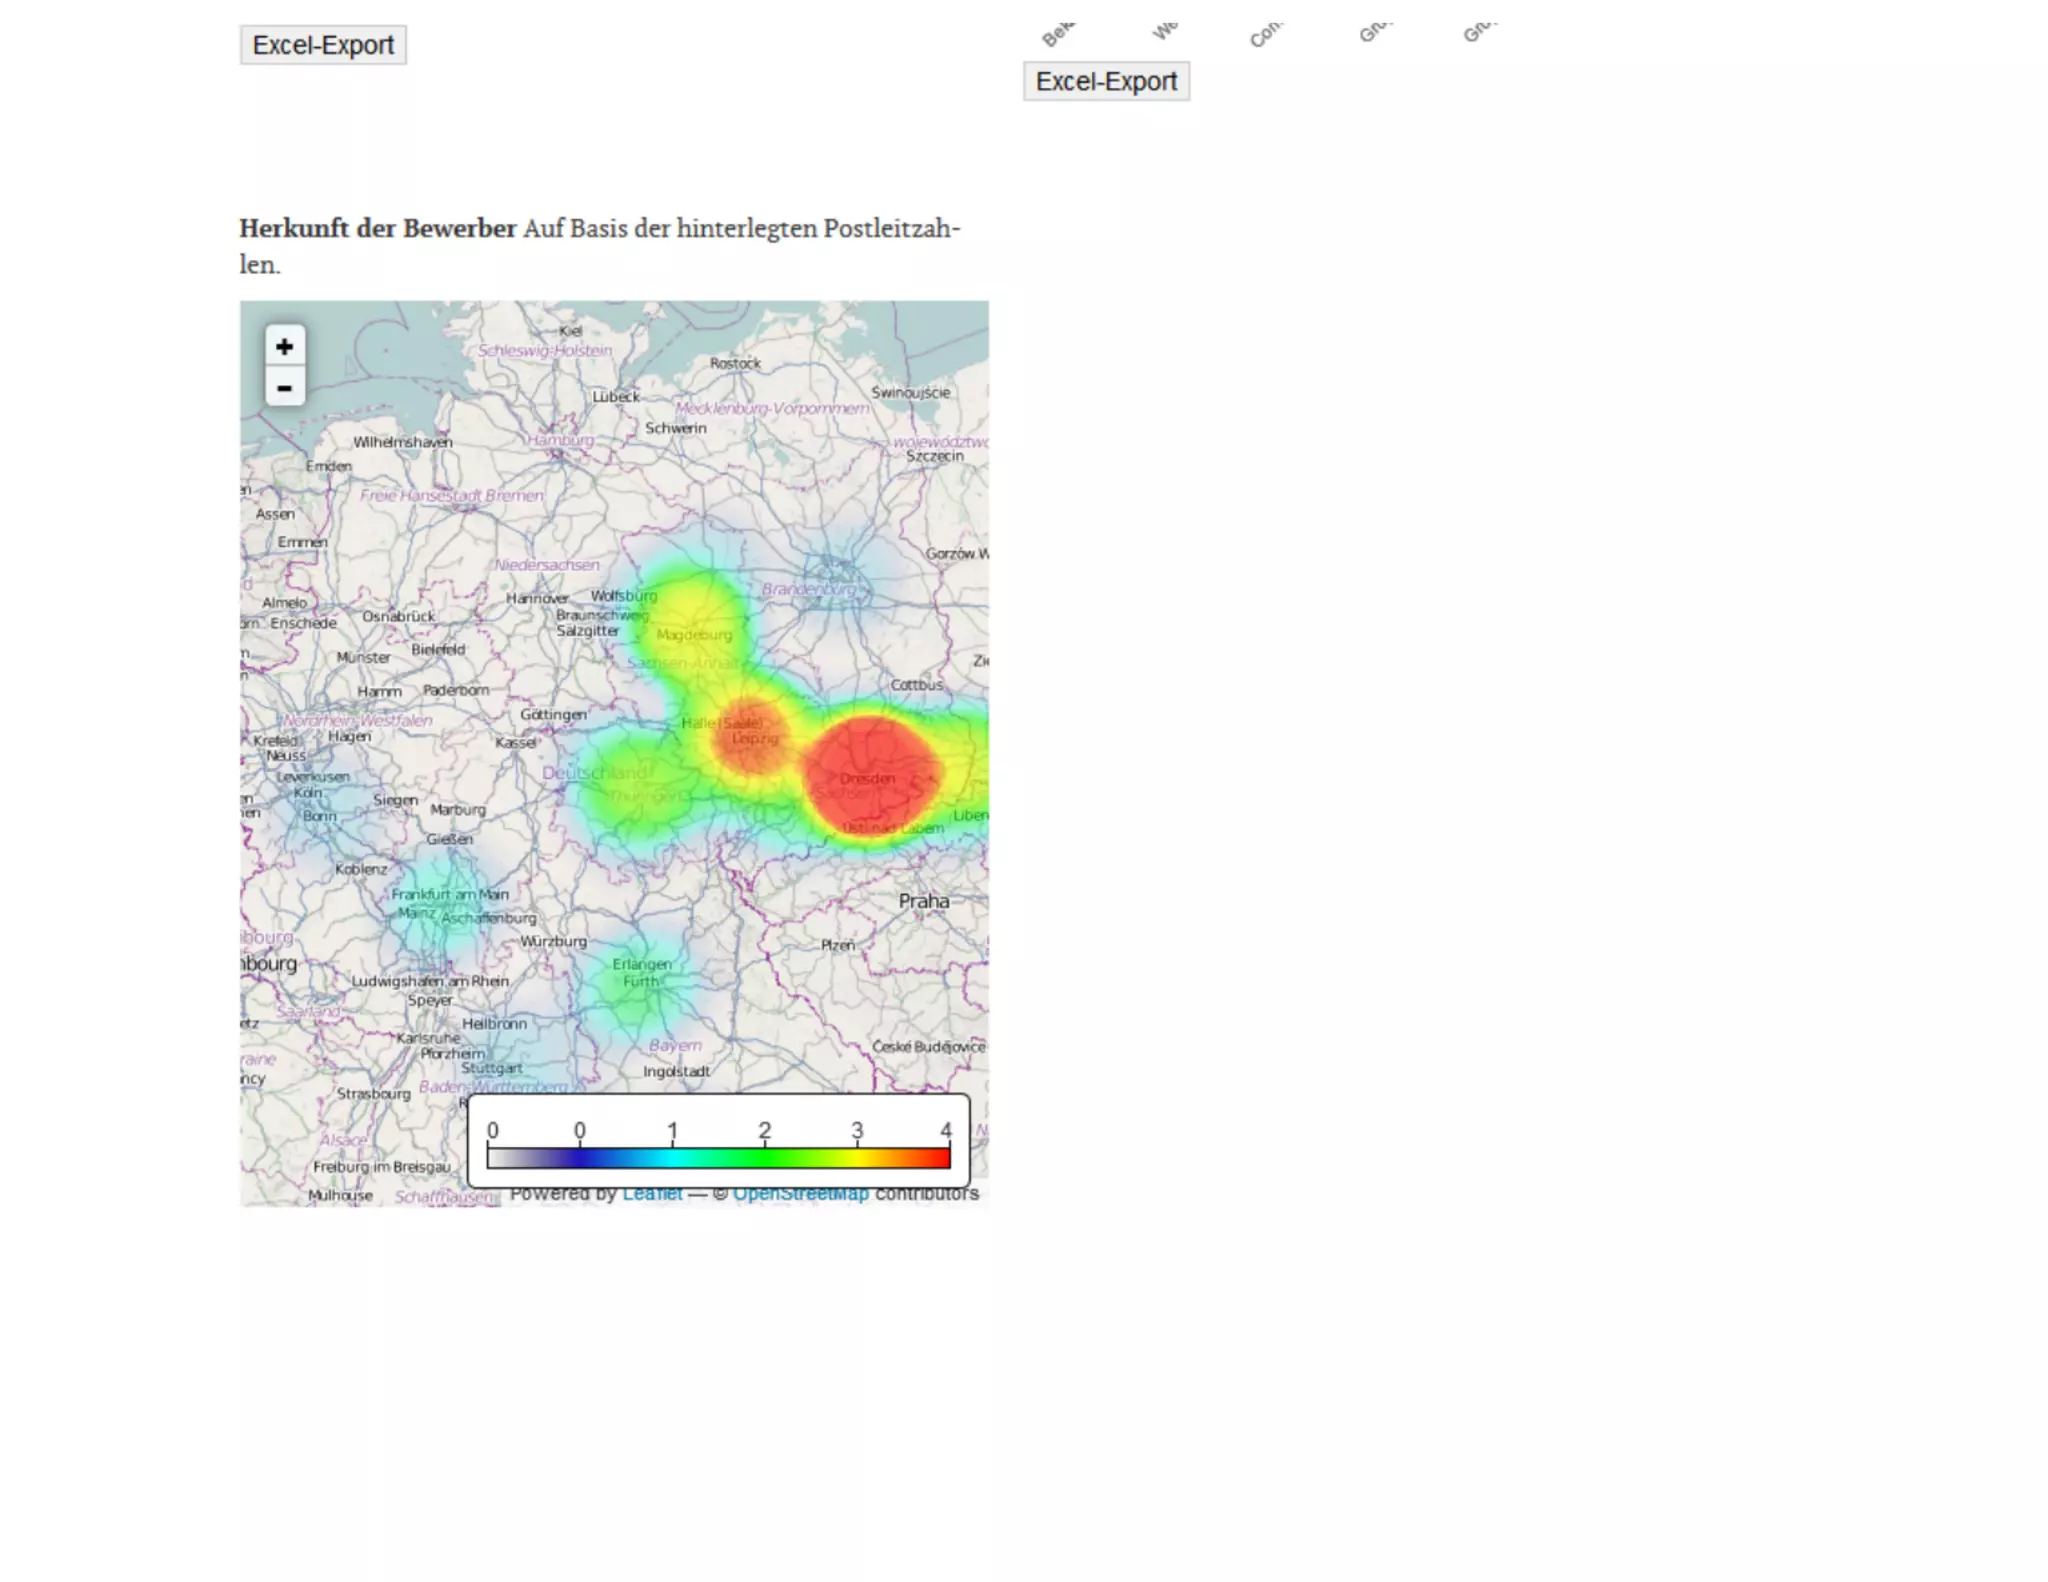The image size is (2048, 1582).
Task: Zoom in the map with plus button
Action: [285, 346]
